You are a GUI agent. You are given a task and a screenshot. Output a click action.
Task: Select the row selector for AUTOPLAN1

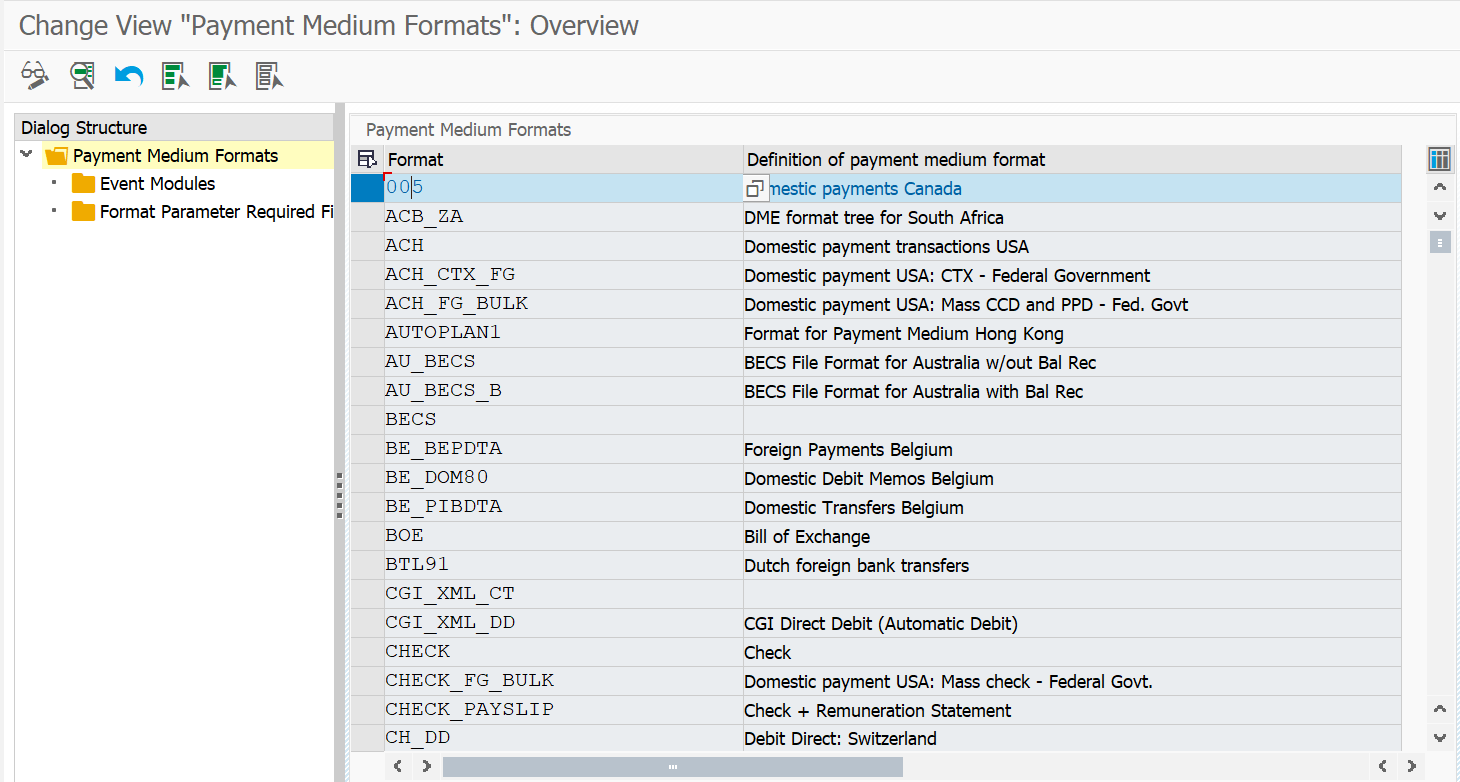tap(367, 333)
